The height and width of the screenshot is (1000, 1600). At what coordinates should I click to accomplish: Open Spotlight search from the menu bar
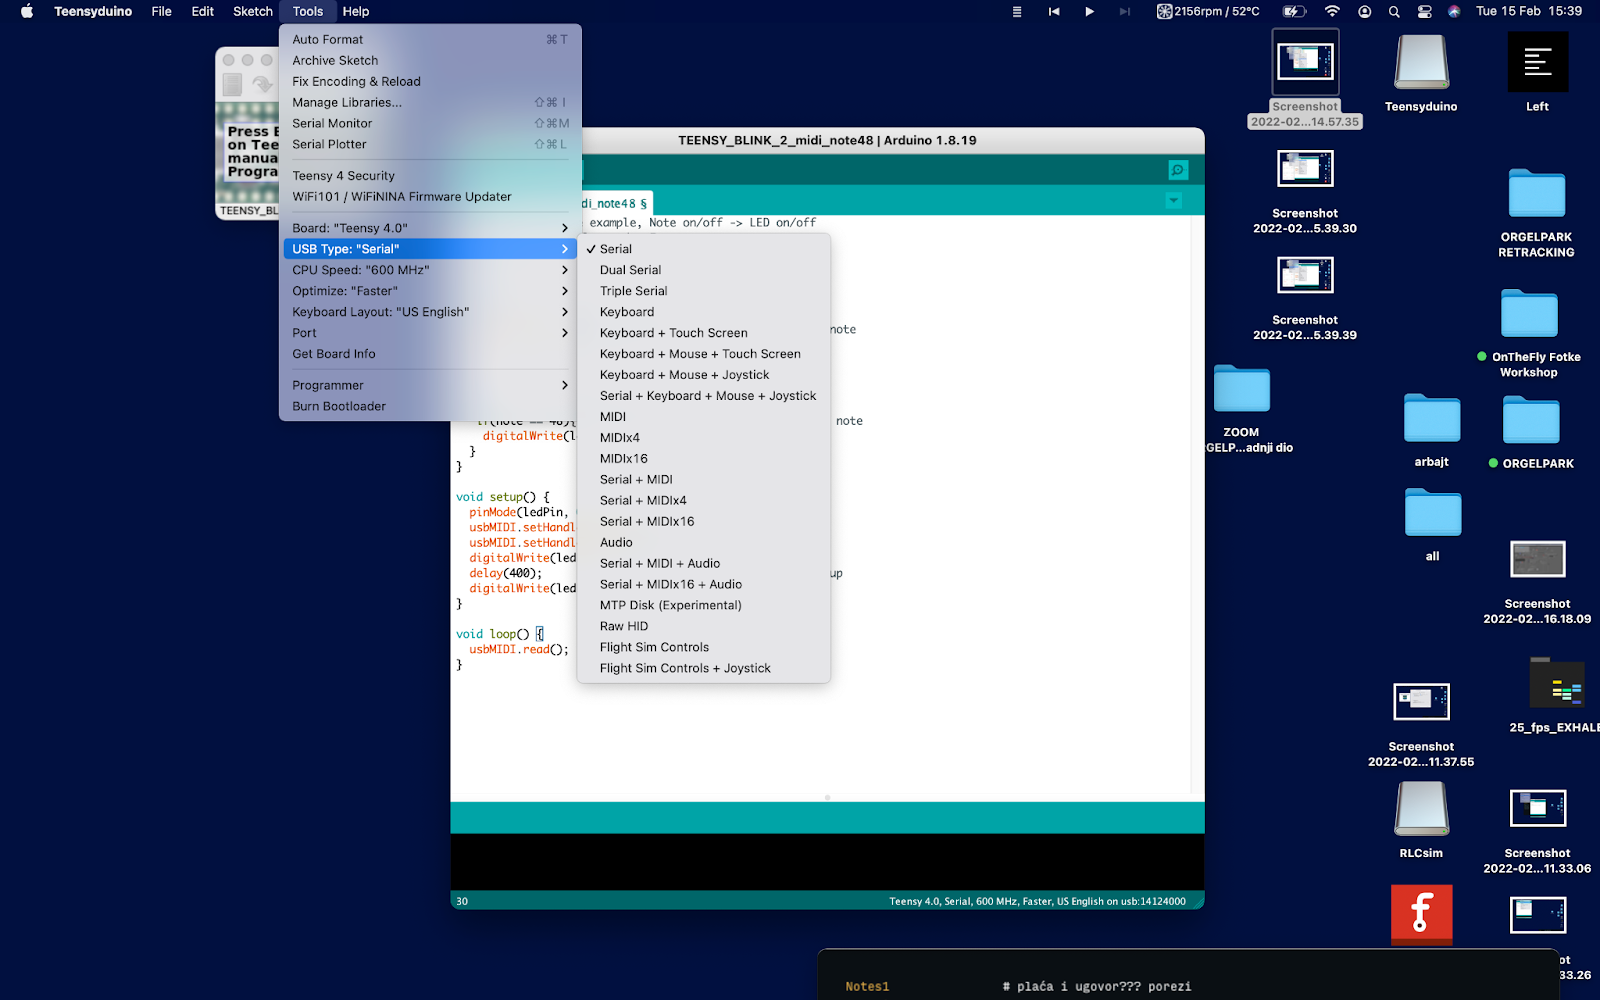click(1394, 12)
